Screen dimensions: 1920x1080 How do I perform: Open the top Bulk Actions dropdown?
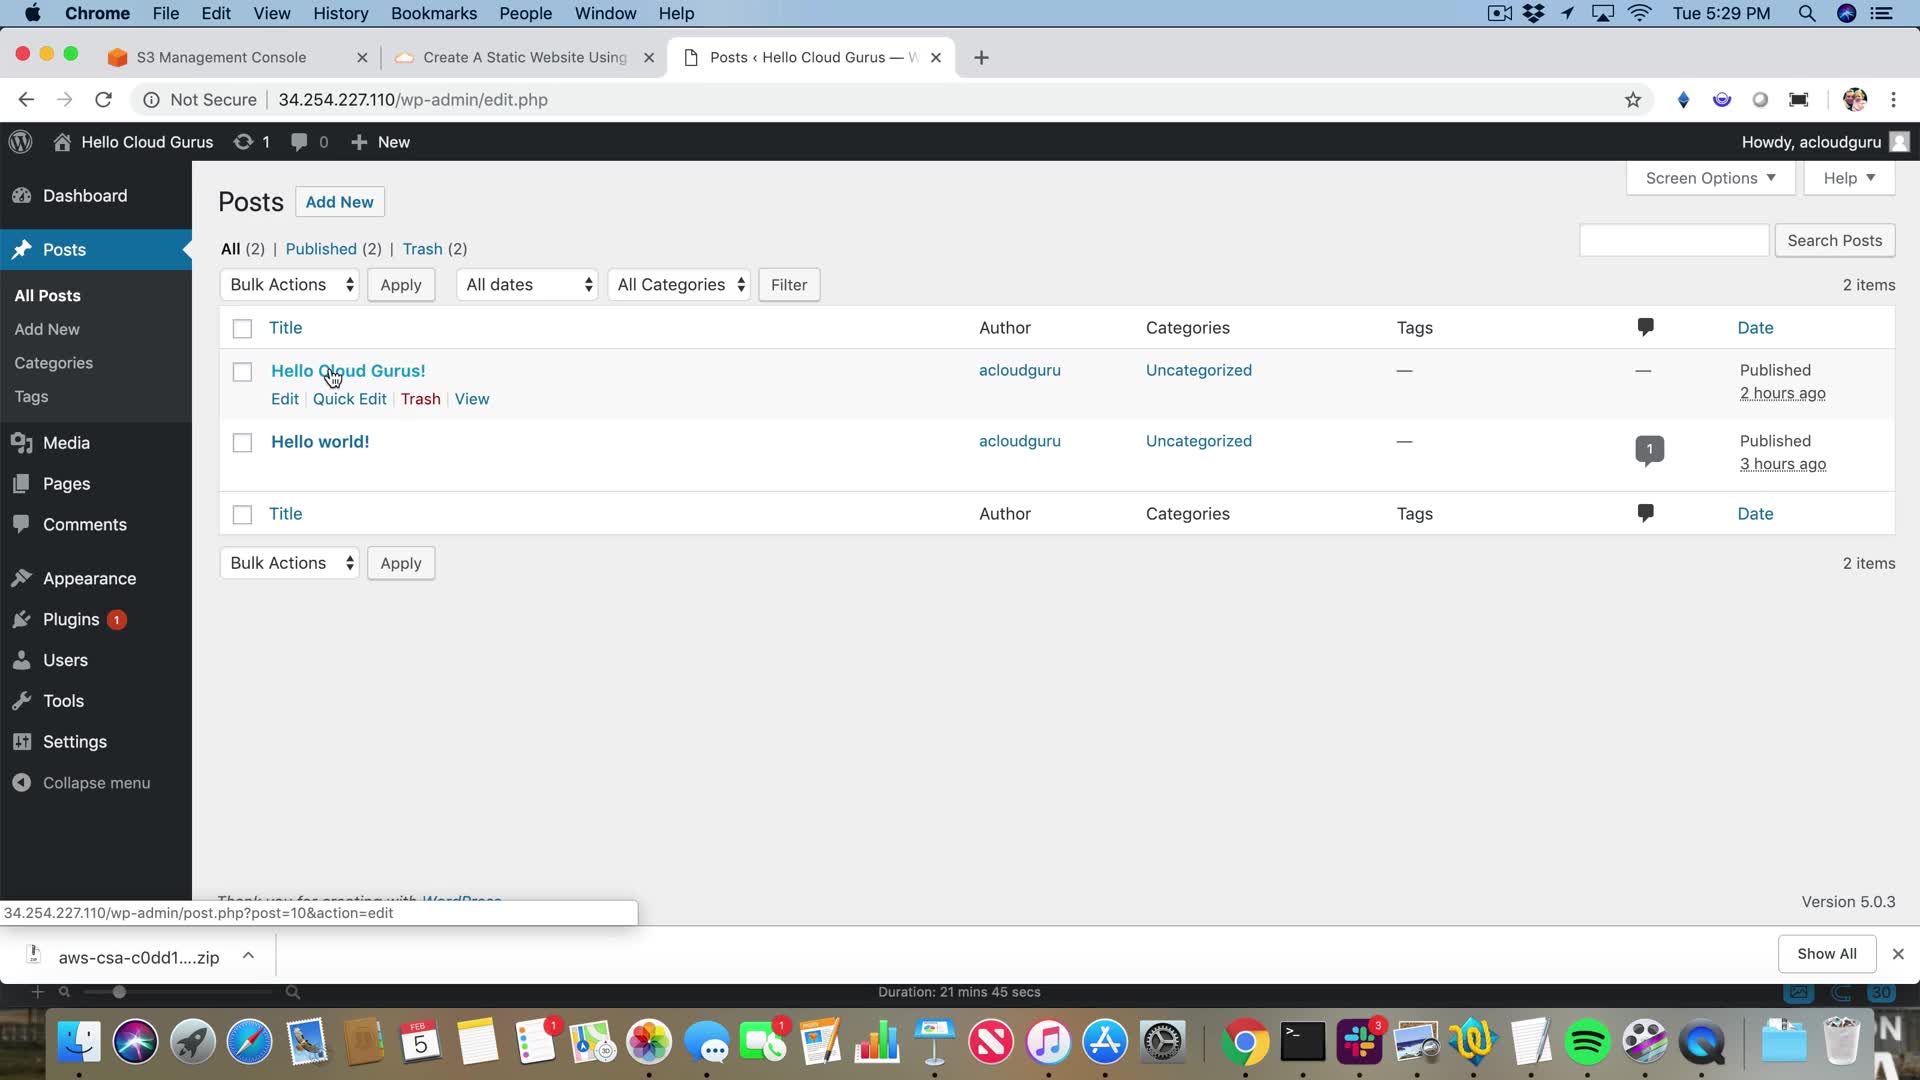tap(290, 285)
